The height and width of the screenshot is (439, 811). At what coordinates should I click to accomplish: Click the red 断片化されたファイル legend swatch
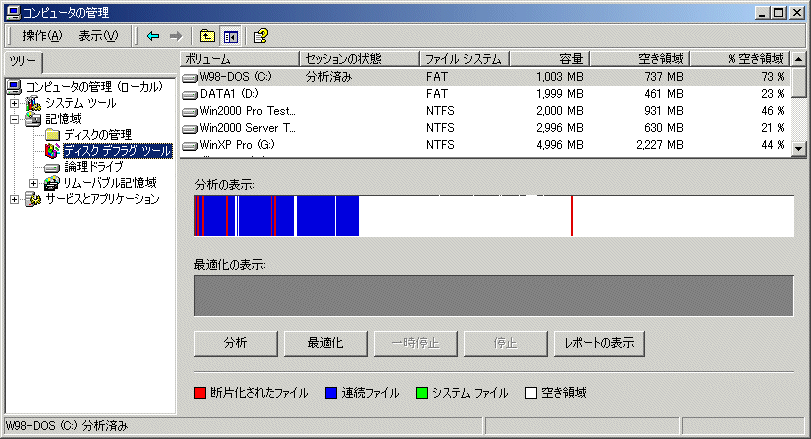200,393
